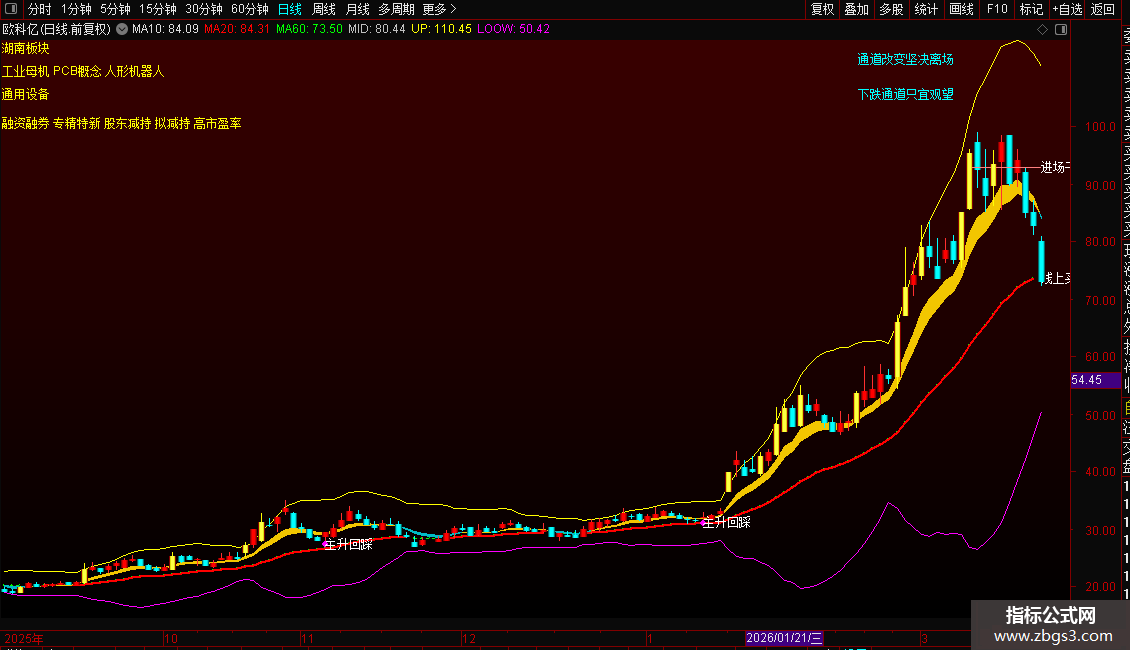Image resolution: width=1130 pixels, height=650 pixels.
Task: Open indicator dropdown next to 欧科亿 title
Action: (122, 29)
